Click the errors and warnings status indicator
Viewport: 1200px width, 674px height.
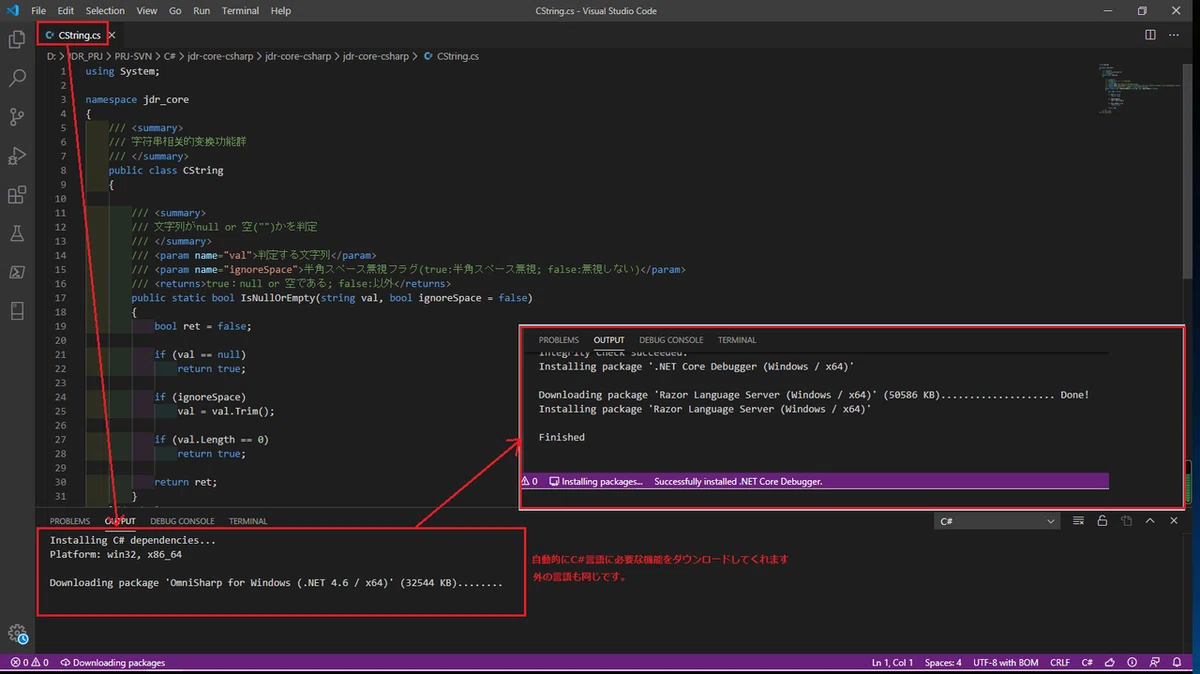coord(29,662)
